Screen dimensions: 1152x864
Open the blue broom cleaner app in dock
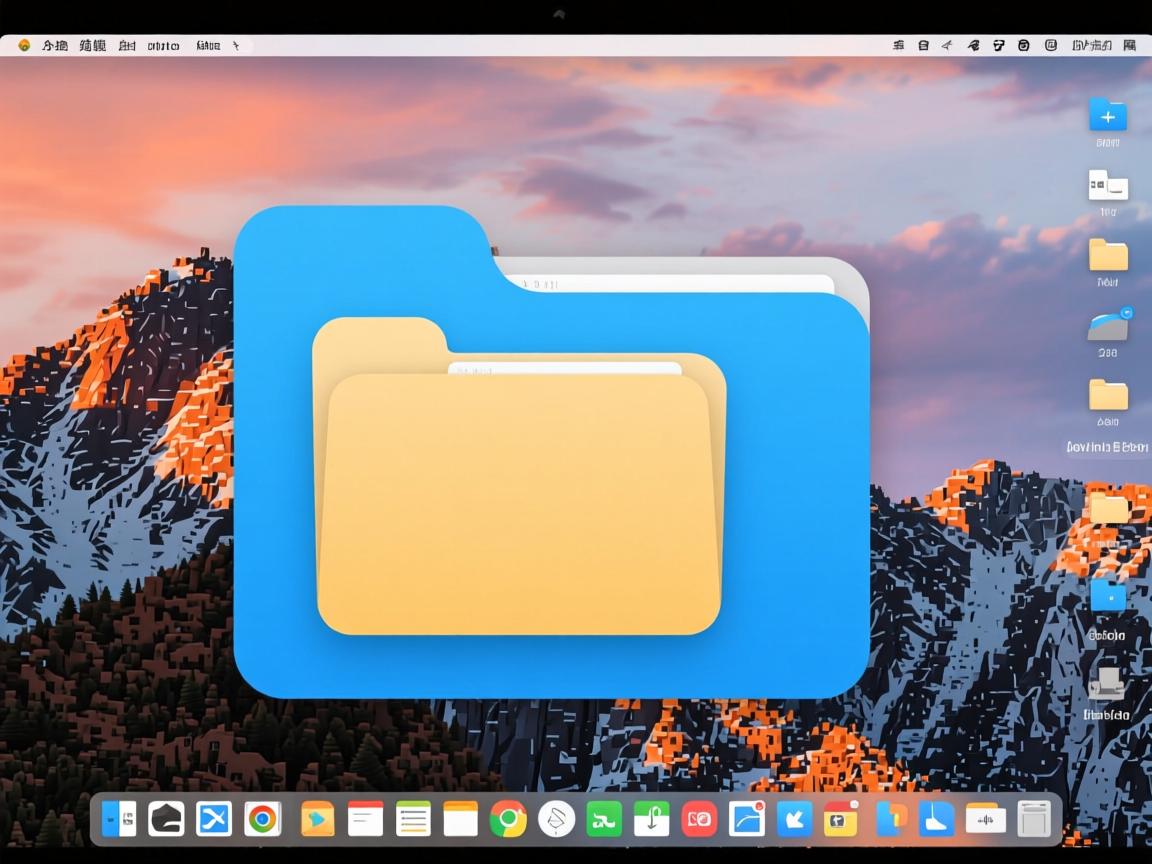tap(937, 820)
